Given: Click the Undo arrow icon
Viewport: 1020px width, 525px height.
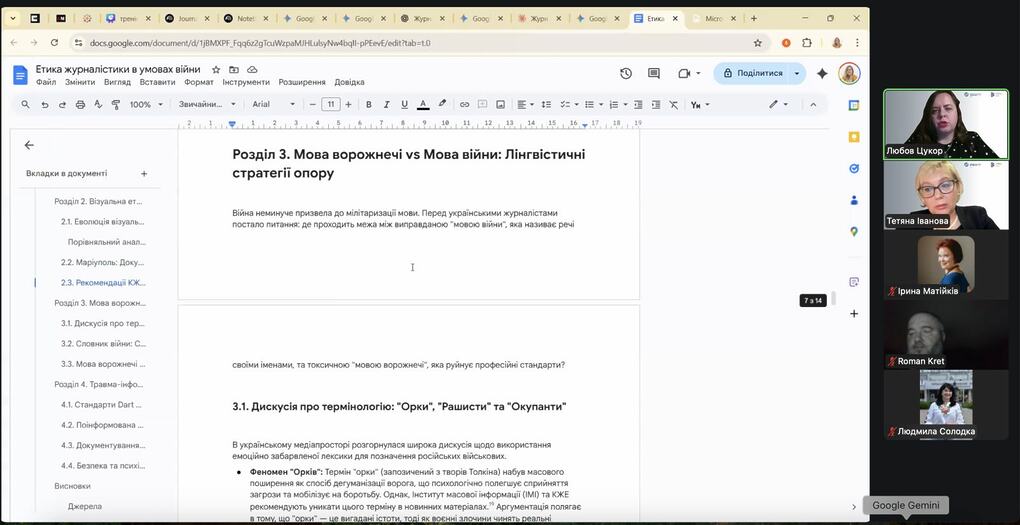Looking at the screenshot, I should 44,104.
